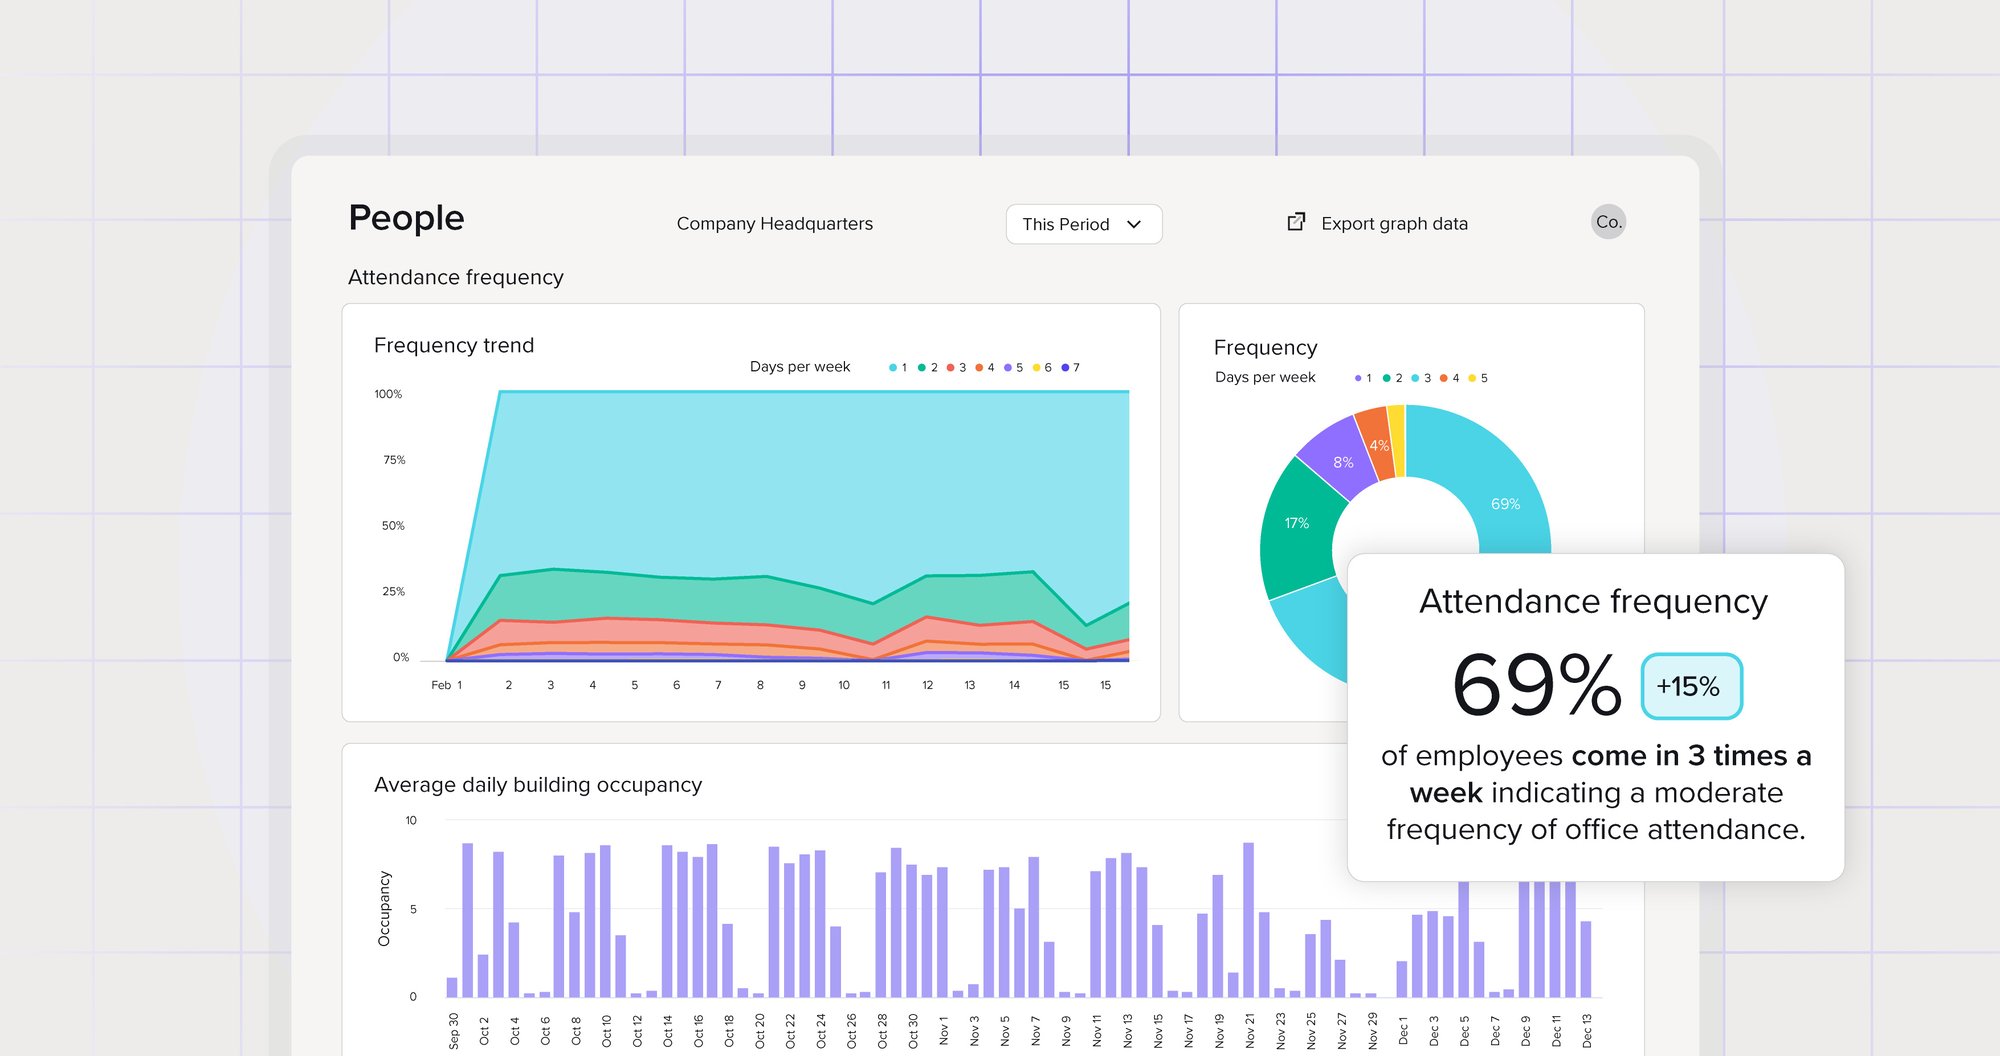This screenshot has width=2000, height=1056.
Task: Click the large 69% figure in tooltip card
Action: click(1536, 685)
